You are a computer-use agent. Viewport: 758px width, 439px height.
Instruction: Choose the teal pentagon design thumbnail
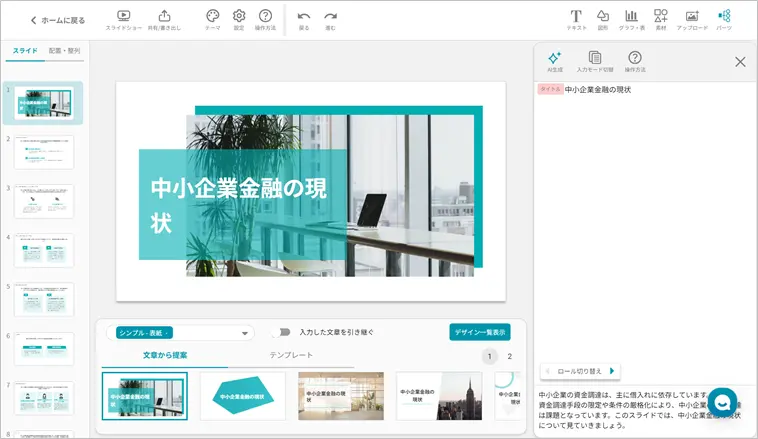pyautogui.click(x=243, y=396)
